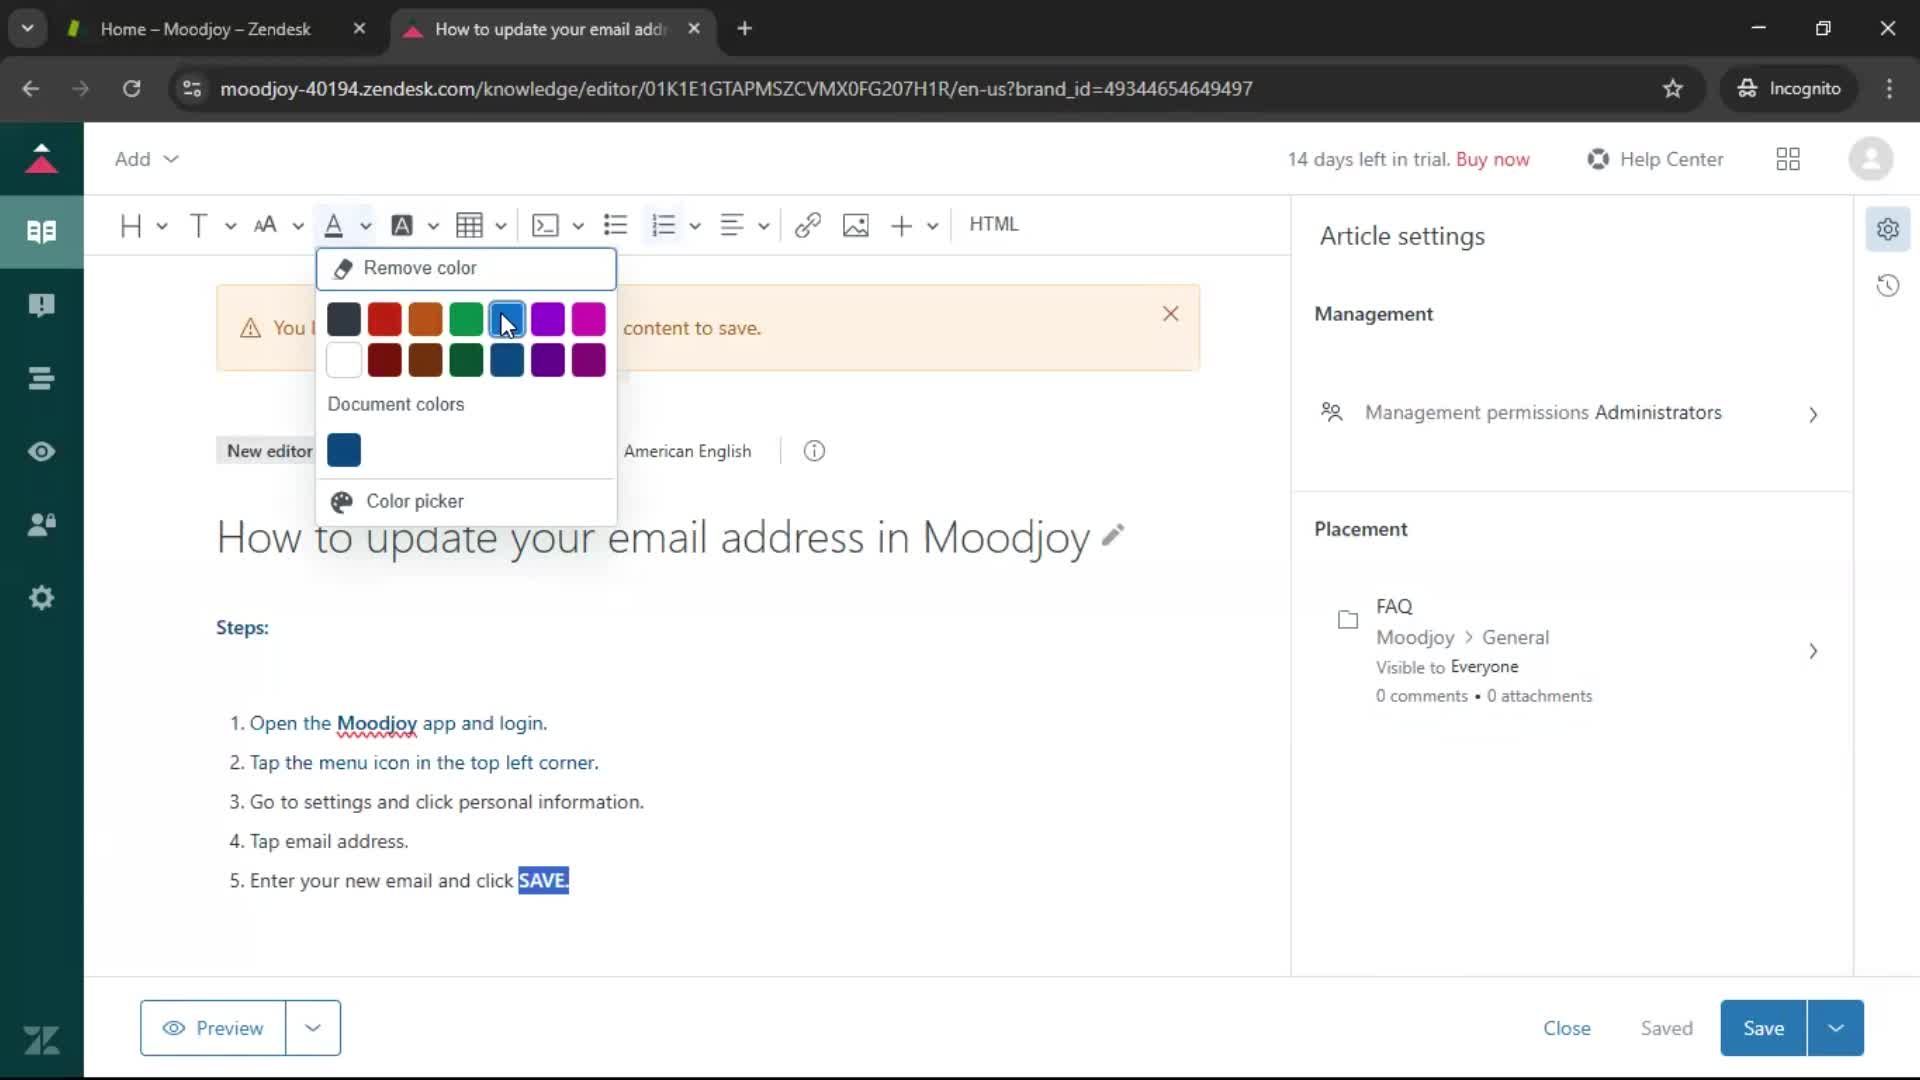Edit article title with pencil icon
Viewport: 1920px width, 1080px height.
[1113, 536]
